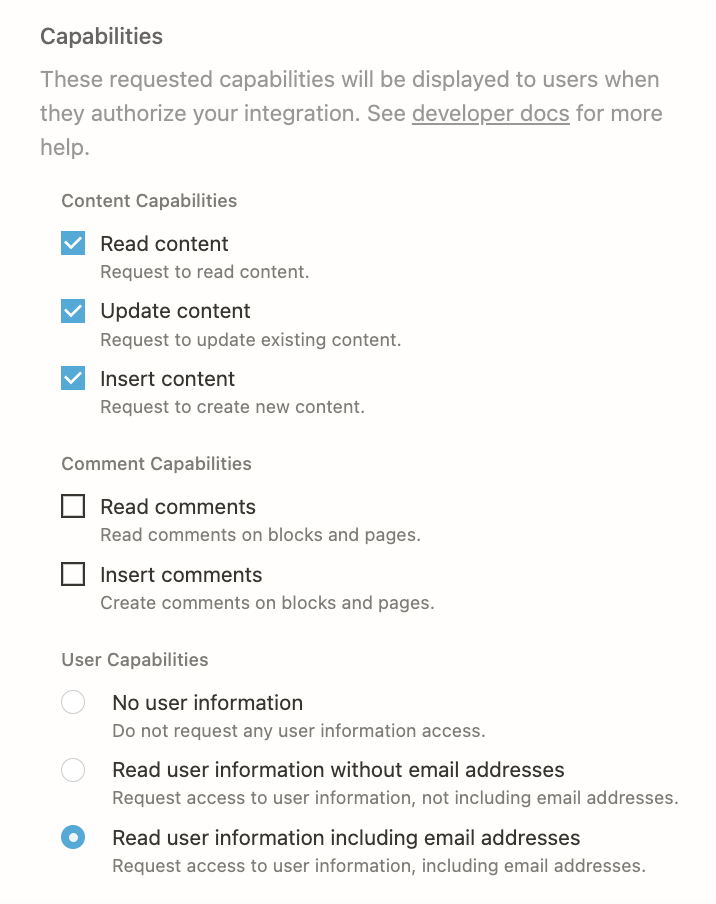Click the Insert content label
Viewport: 716px width, 904px height.
coord(167,378)
